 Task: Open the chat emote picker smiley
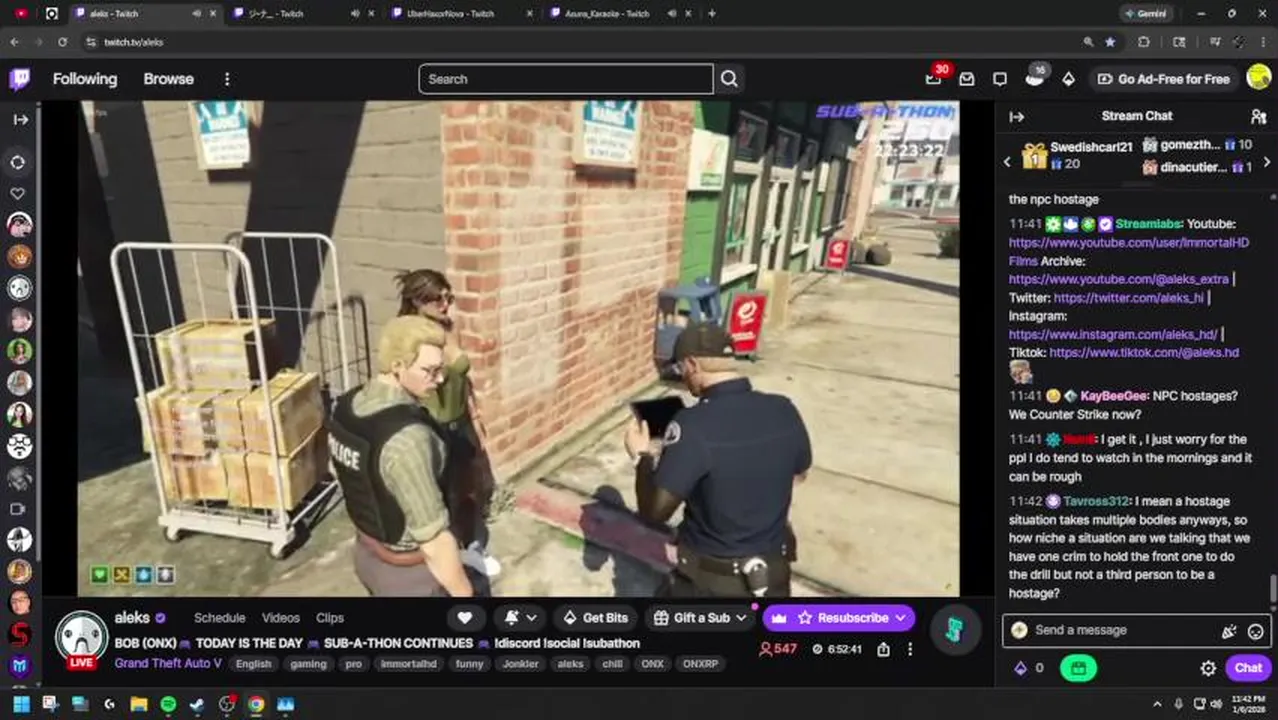click(x=1256, y=631)
